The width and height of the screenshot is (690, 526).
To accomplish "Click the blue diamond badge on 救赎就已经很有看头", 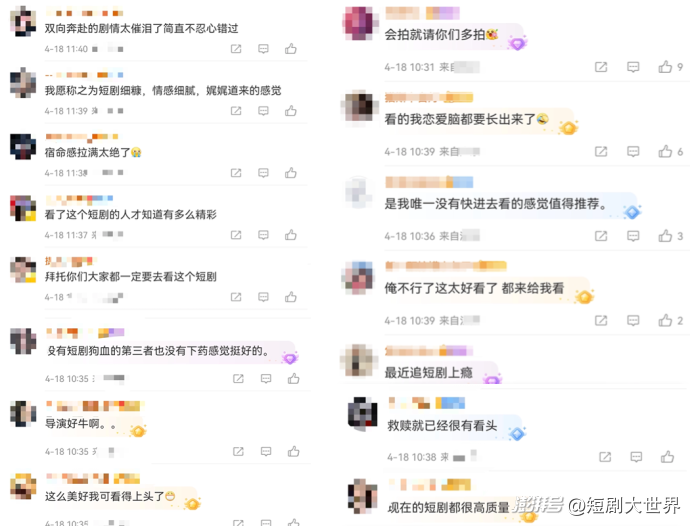I will pyautogui.click(x=517, y=434).
